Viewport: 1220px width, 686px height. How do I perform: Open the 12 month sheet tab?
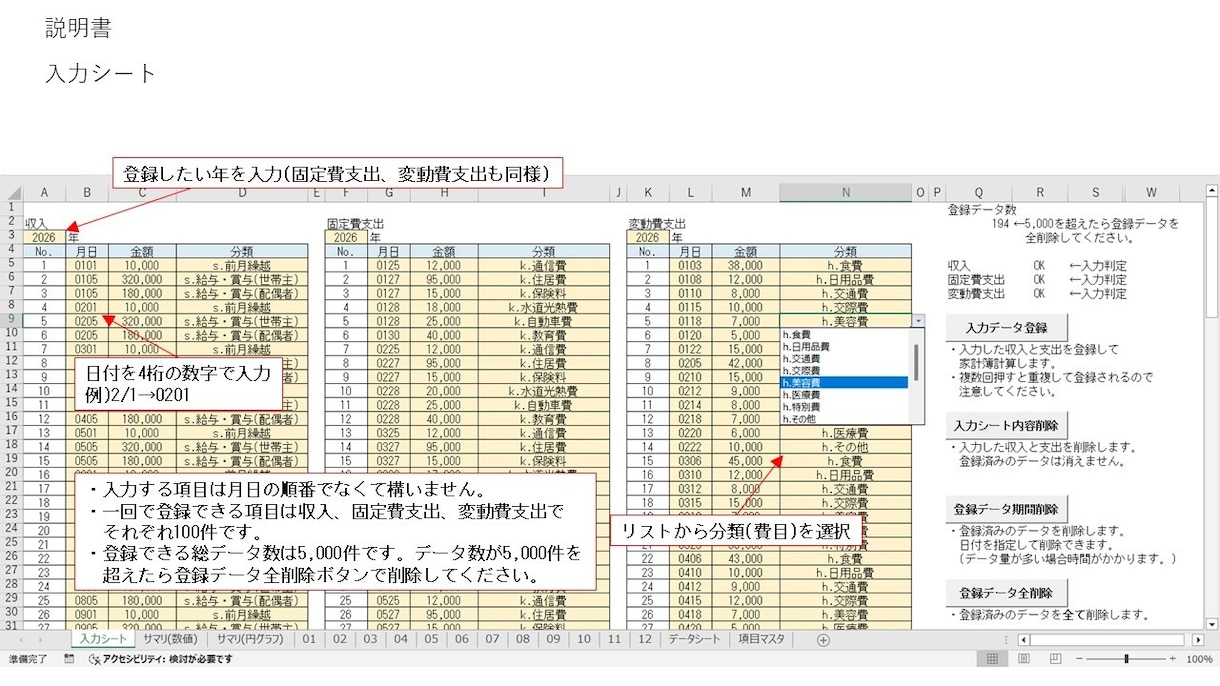(x=644, y=639)
